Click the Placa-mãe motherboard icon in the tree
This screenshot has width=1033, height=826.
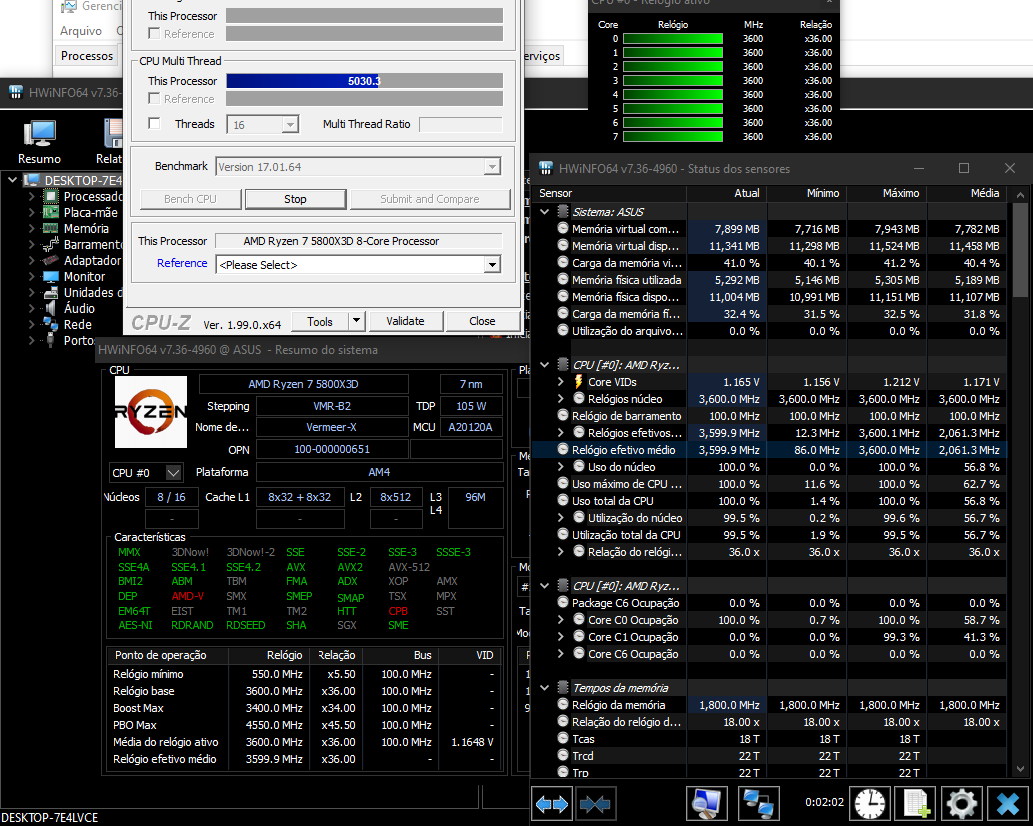(51, 212)
